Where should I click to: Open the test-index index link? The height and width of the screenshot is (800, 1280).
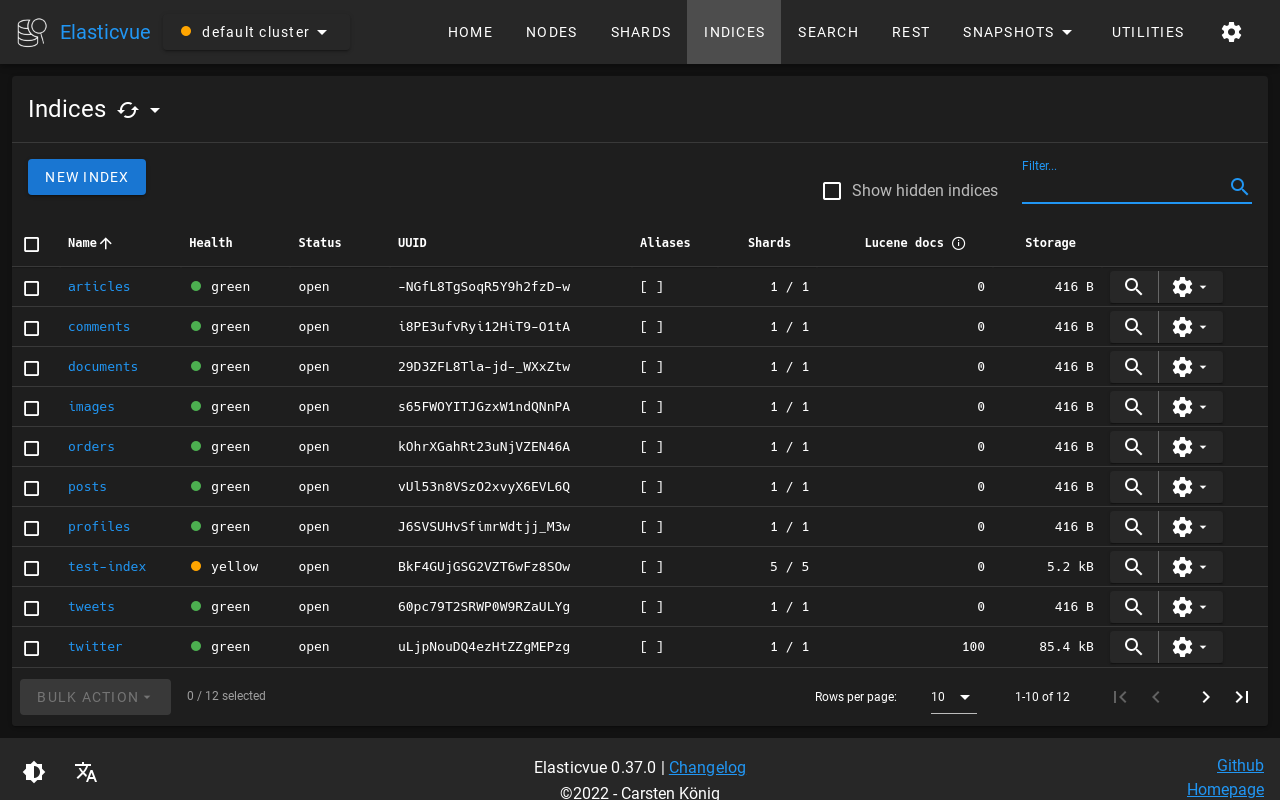[107, 567]
